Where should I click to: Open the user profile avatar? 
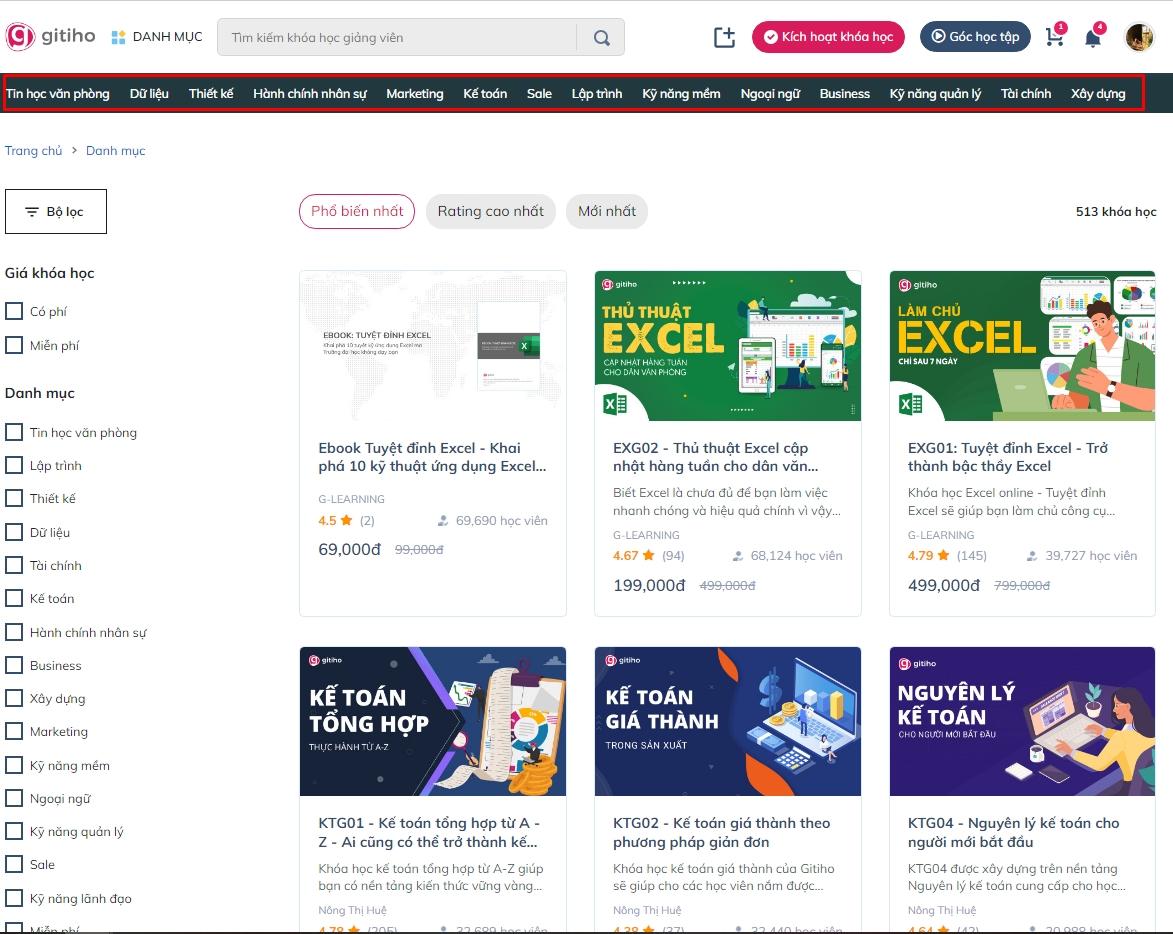(1139, 37)
